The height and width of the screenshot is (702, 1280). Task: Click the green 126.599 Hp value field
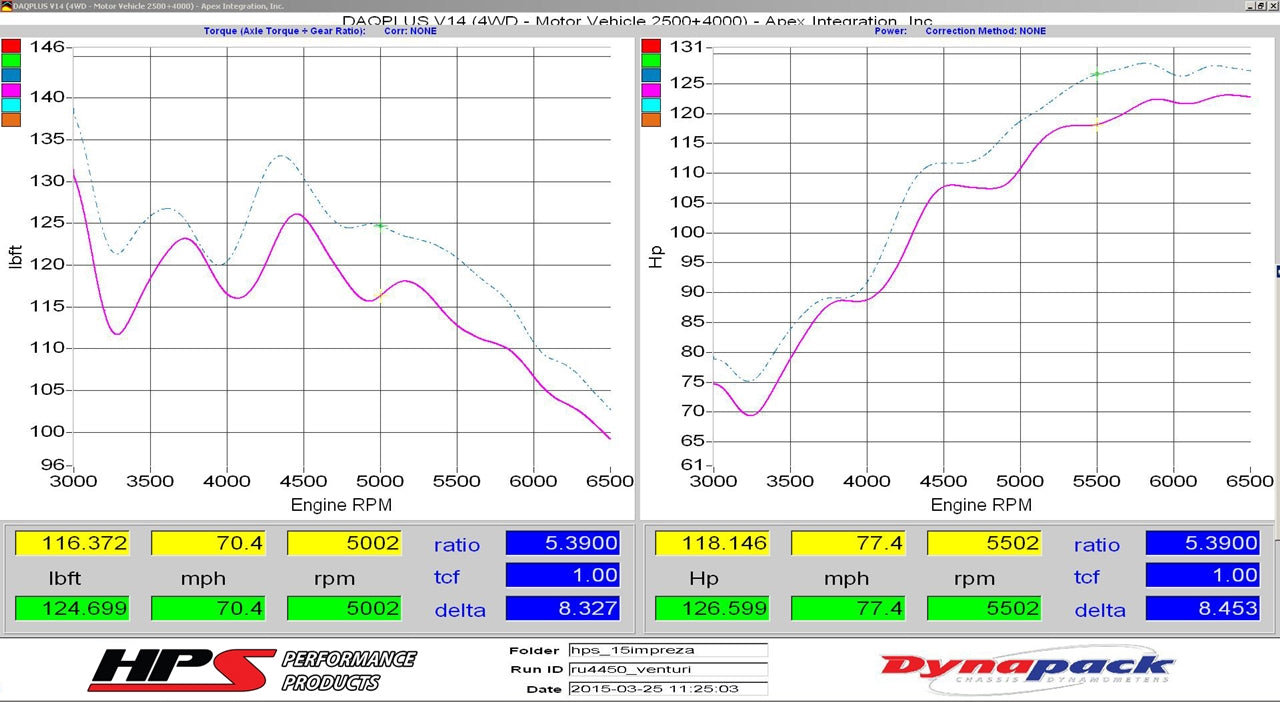(713, 608)
